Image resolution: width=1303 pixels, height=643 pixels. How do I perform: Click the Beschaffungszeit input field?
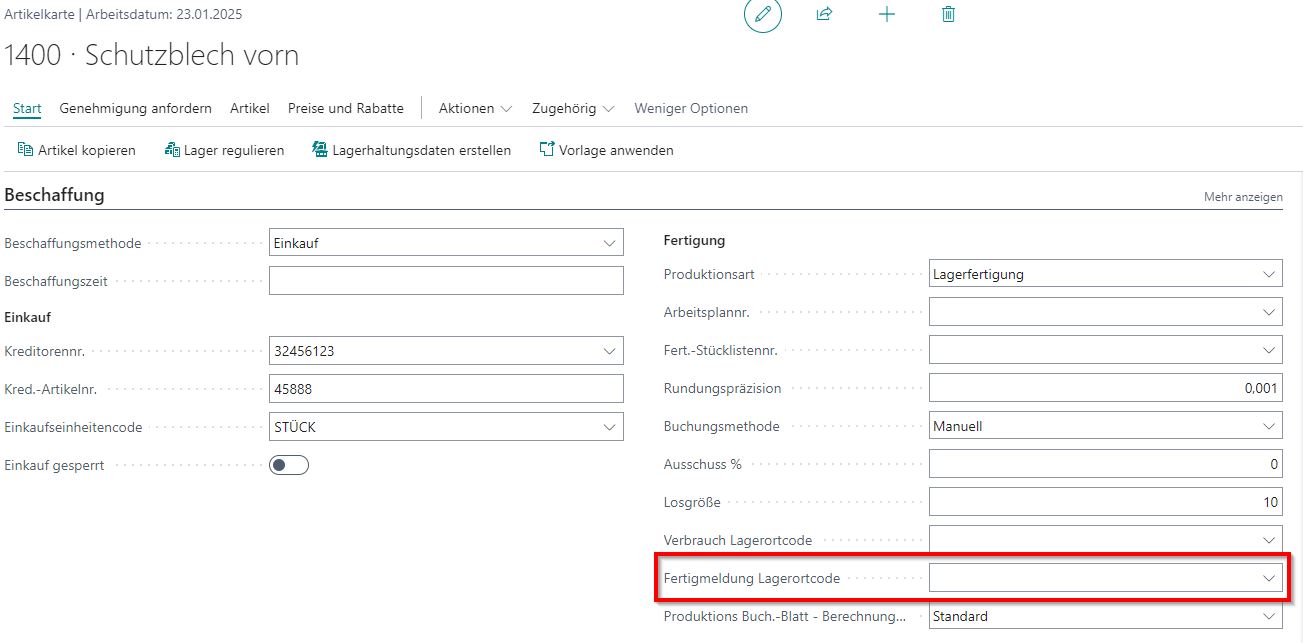pyautogui.click(x=446, y=281)
